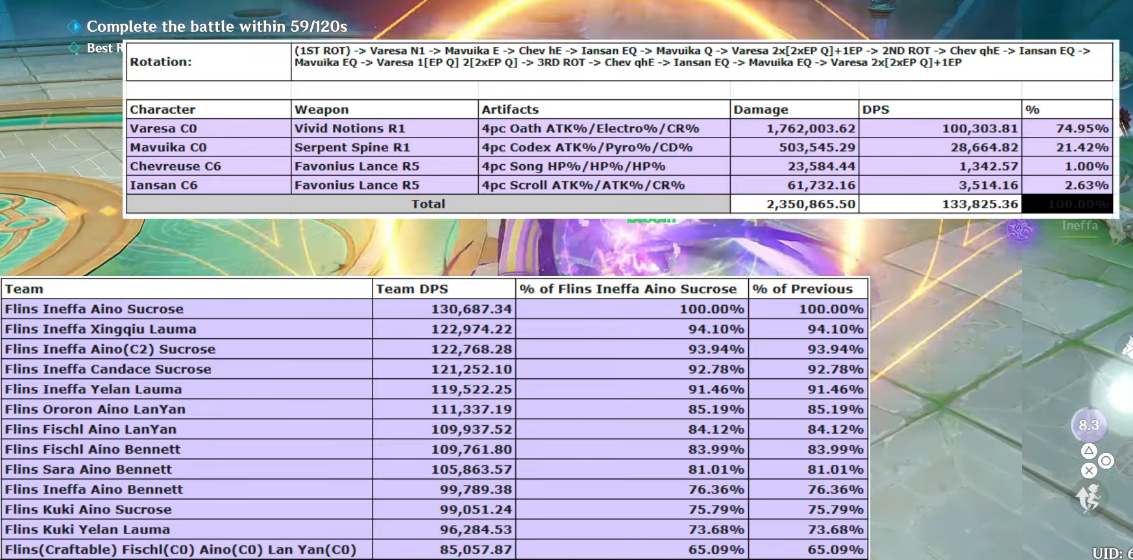
Task: Click the total DPS 133,825.36
Action: 941,204
